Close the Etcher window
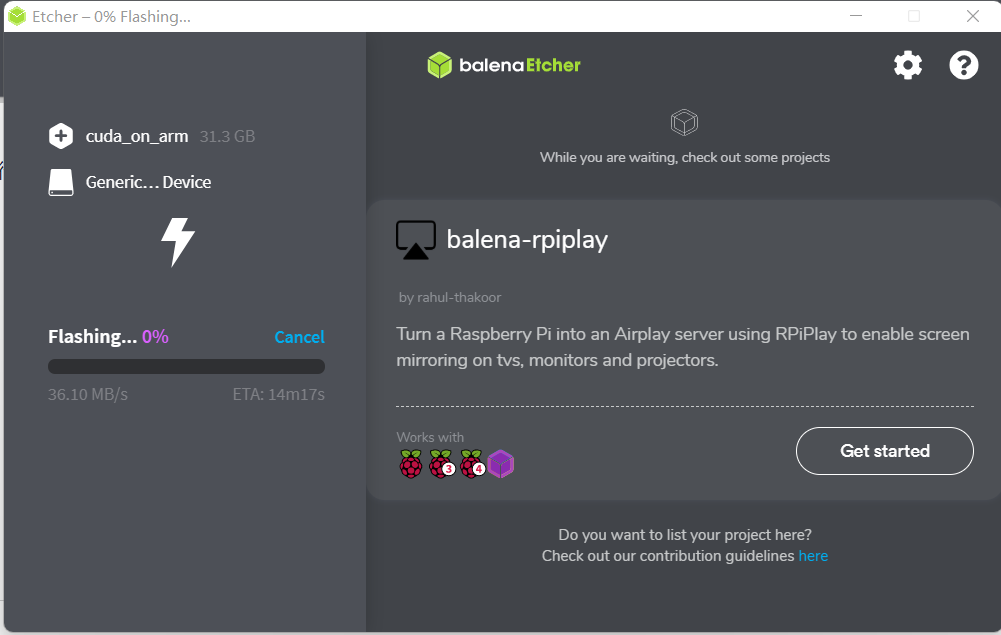1001x635 pixels. click(x=972, y=16)
